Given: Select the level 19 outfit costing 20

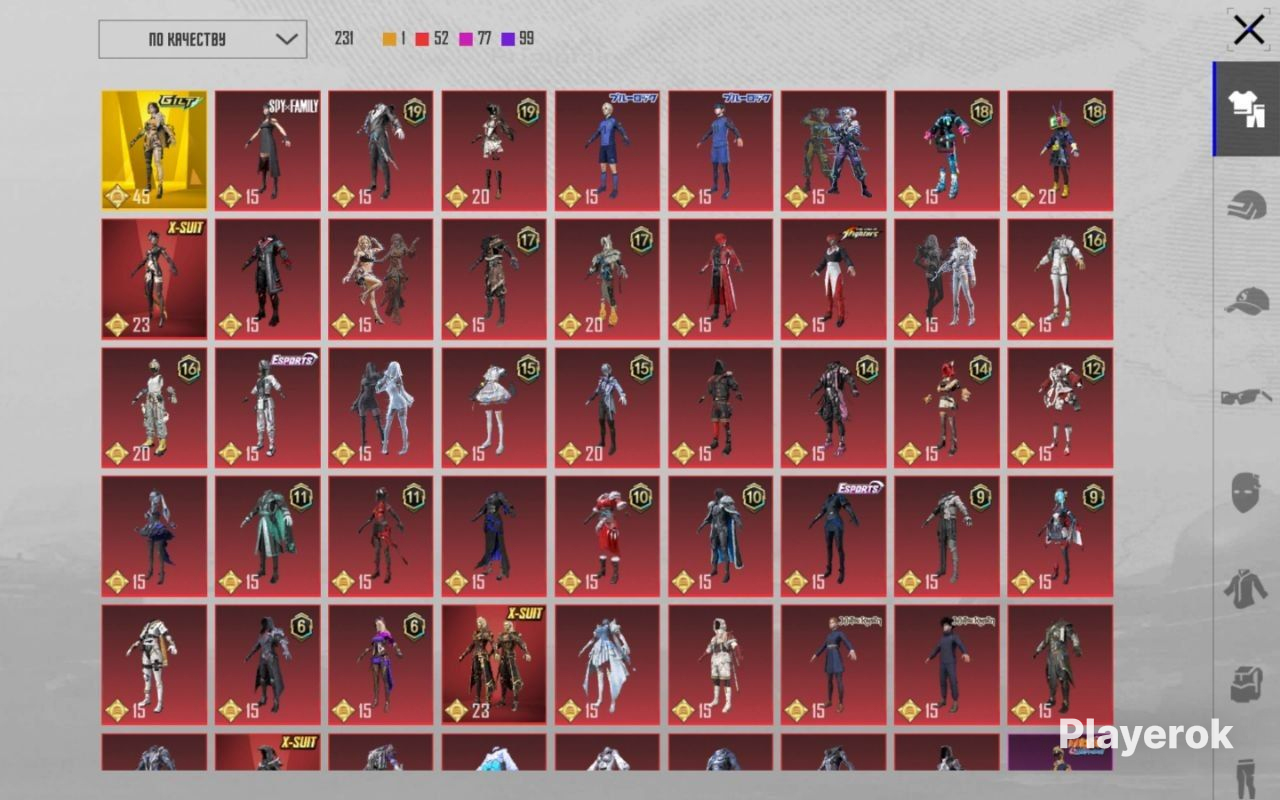Looking at the screenshot, I should tap(494, 150).
